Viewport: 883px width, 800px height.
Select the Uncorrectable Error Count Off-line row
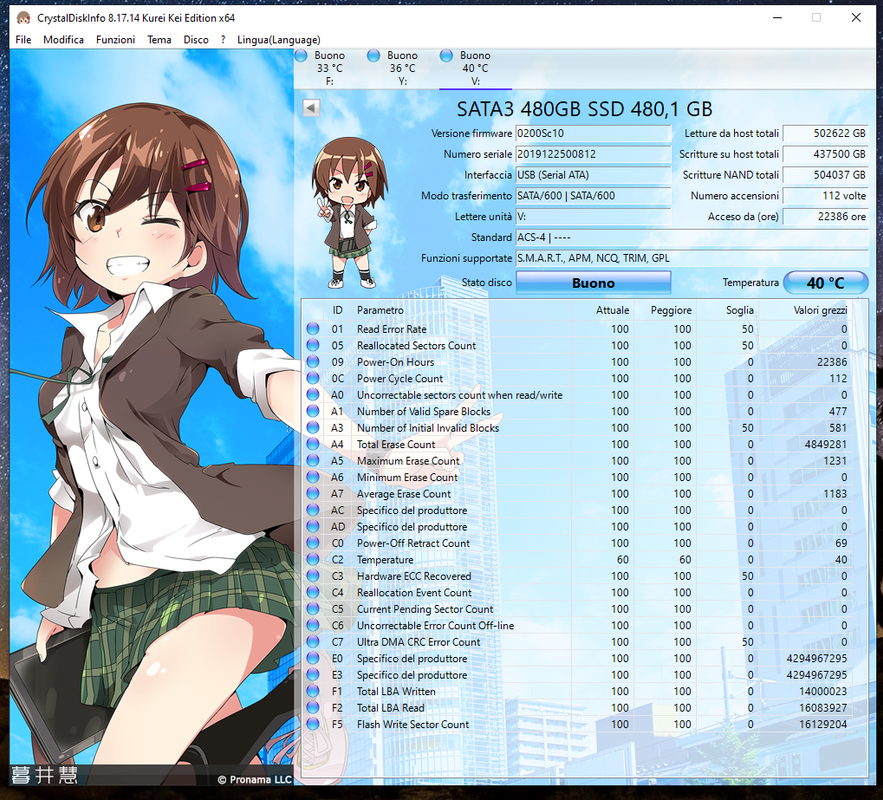click(577, 625)
